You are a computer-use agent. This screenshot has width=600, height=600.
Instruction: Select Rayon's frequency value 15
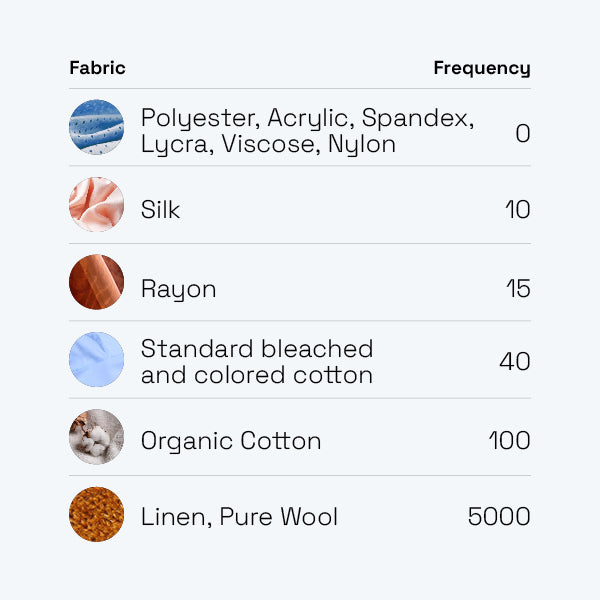[x=517, y=289]
